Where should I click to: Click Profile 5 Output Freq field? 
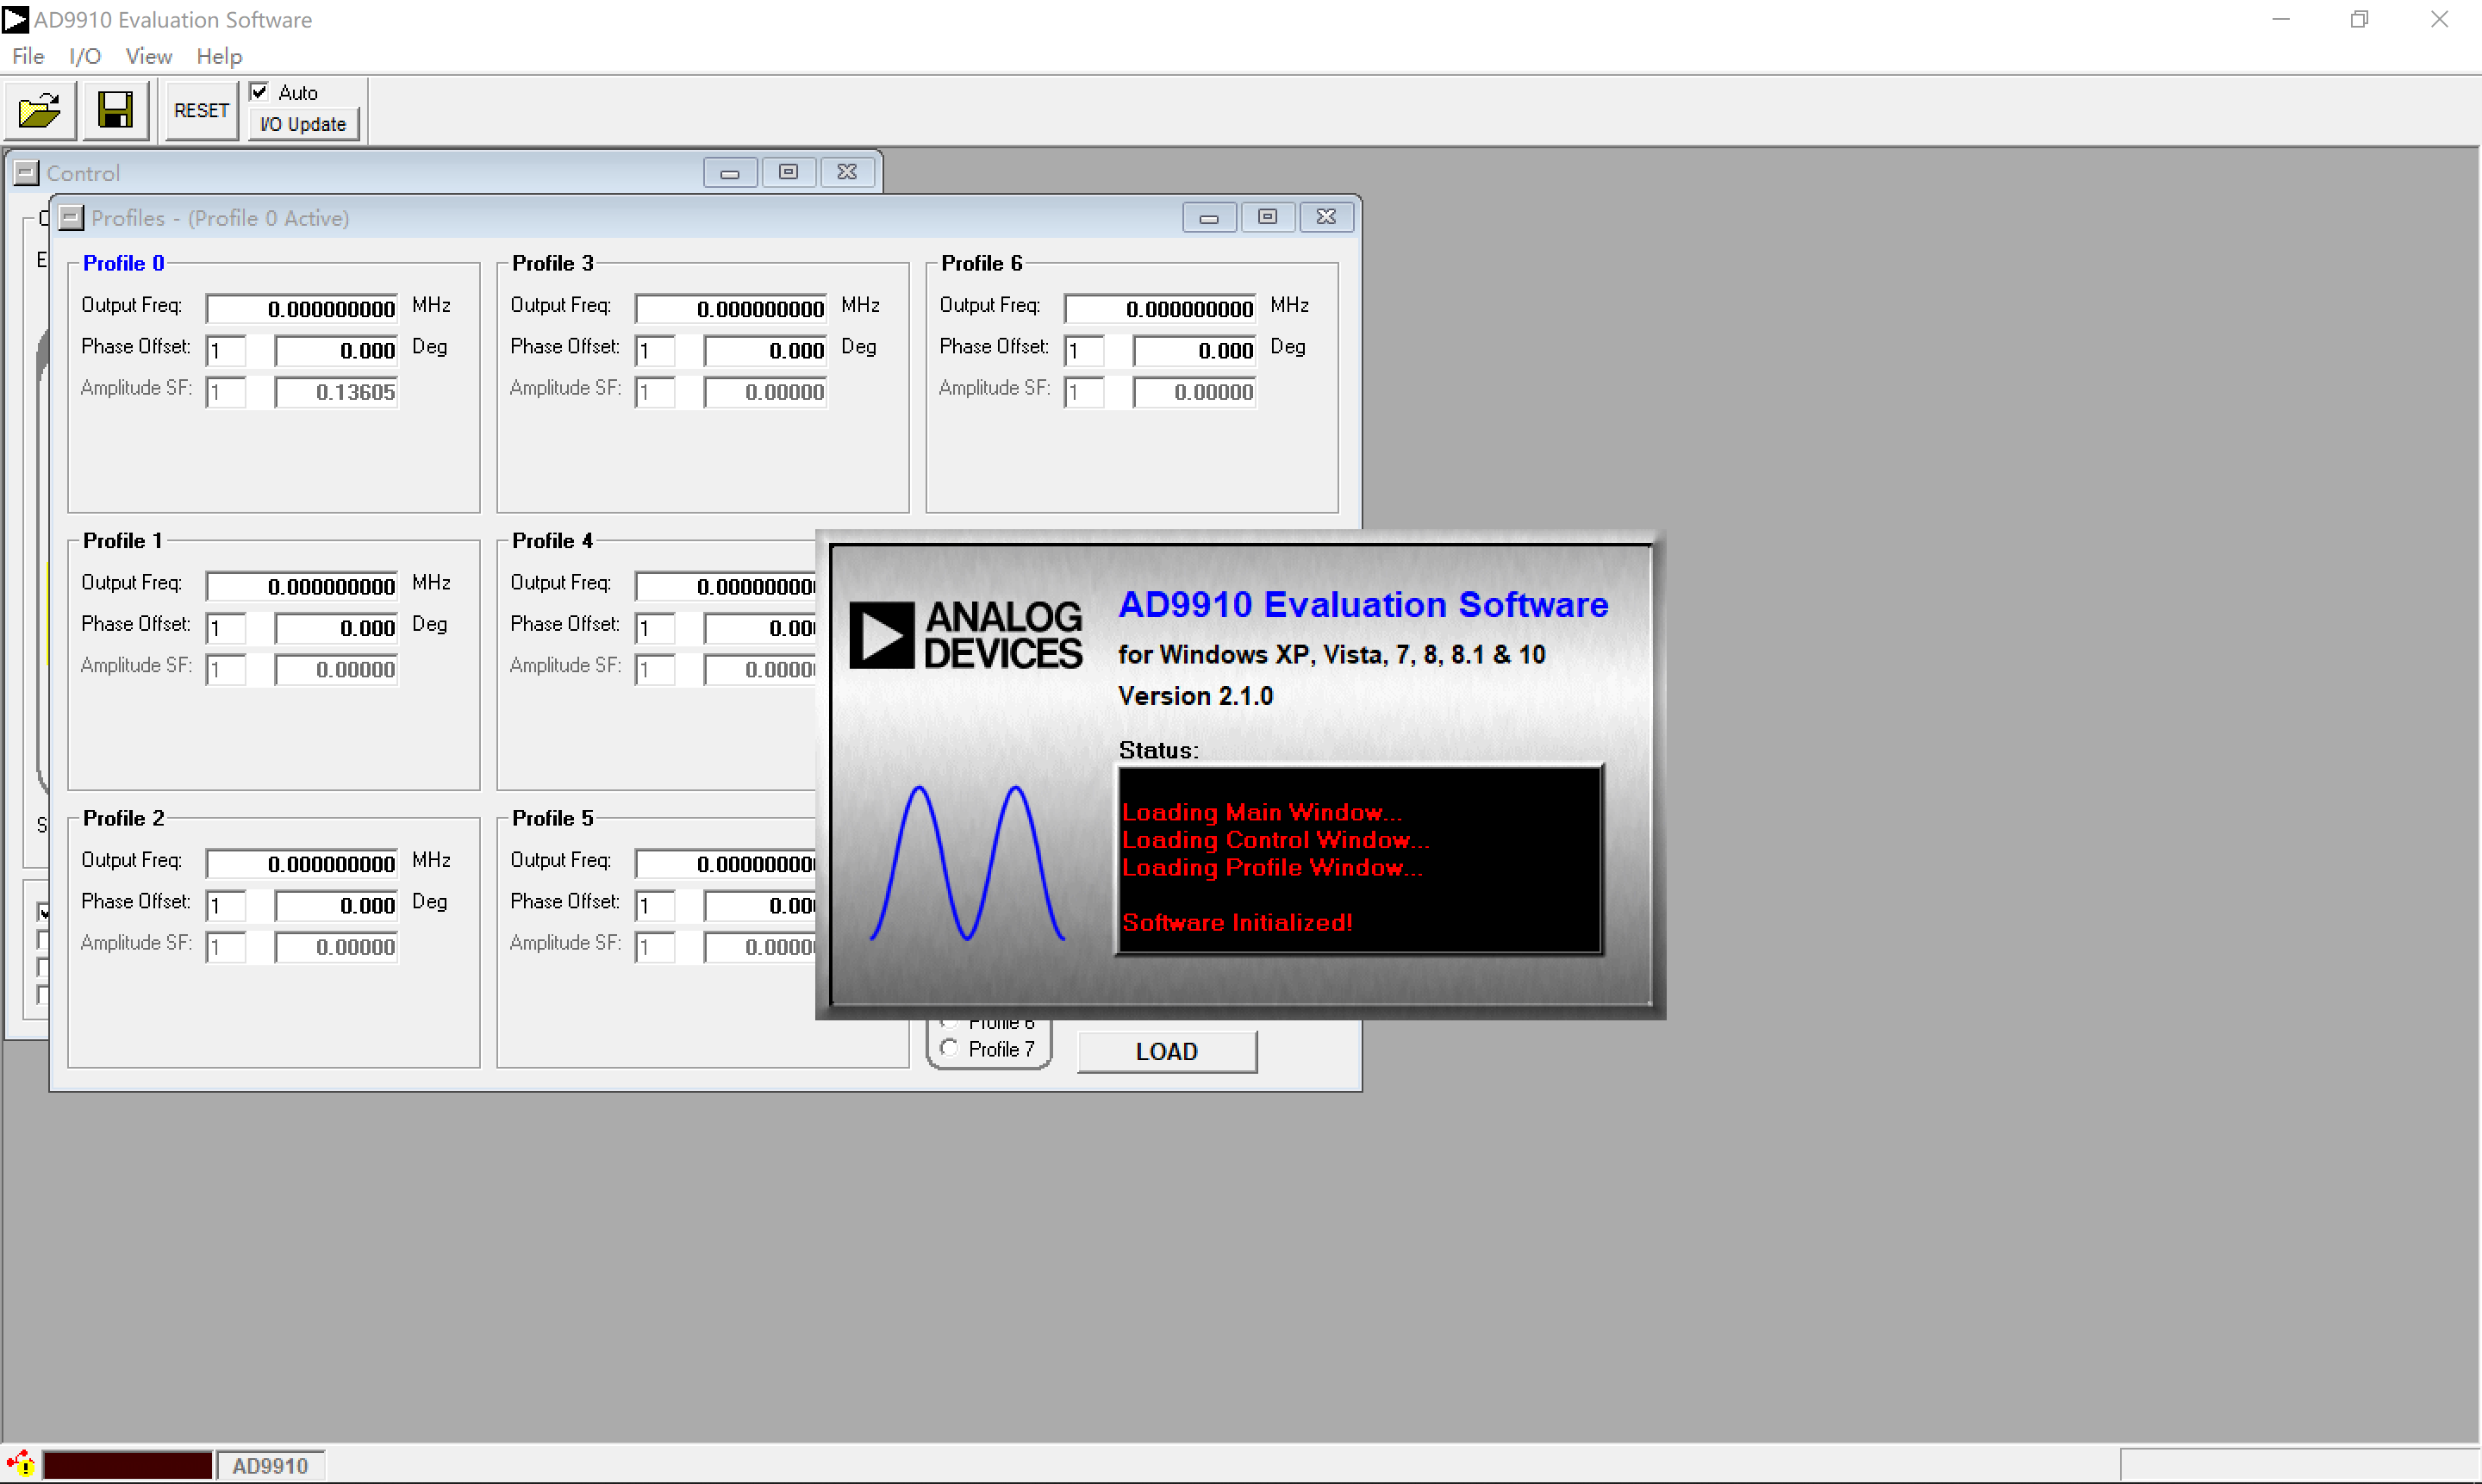click(x=726, y=863)
